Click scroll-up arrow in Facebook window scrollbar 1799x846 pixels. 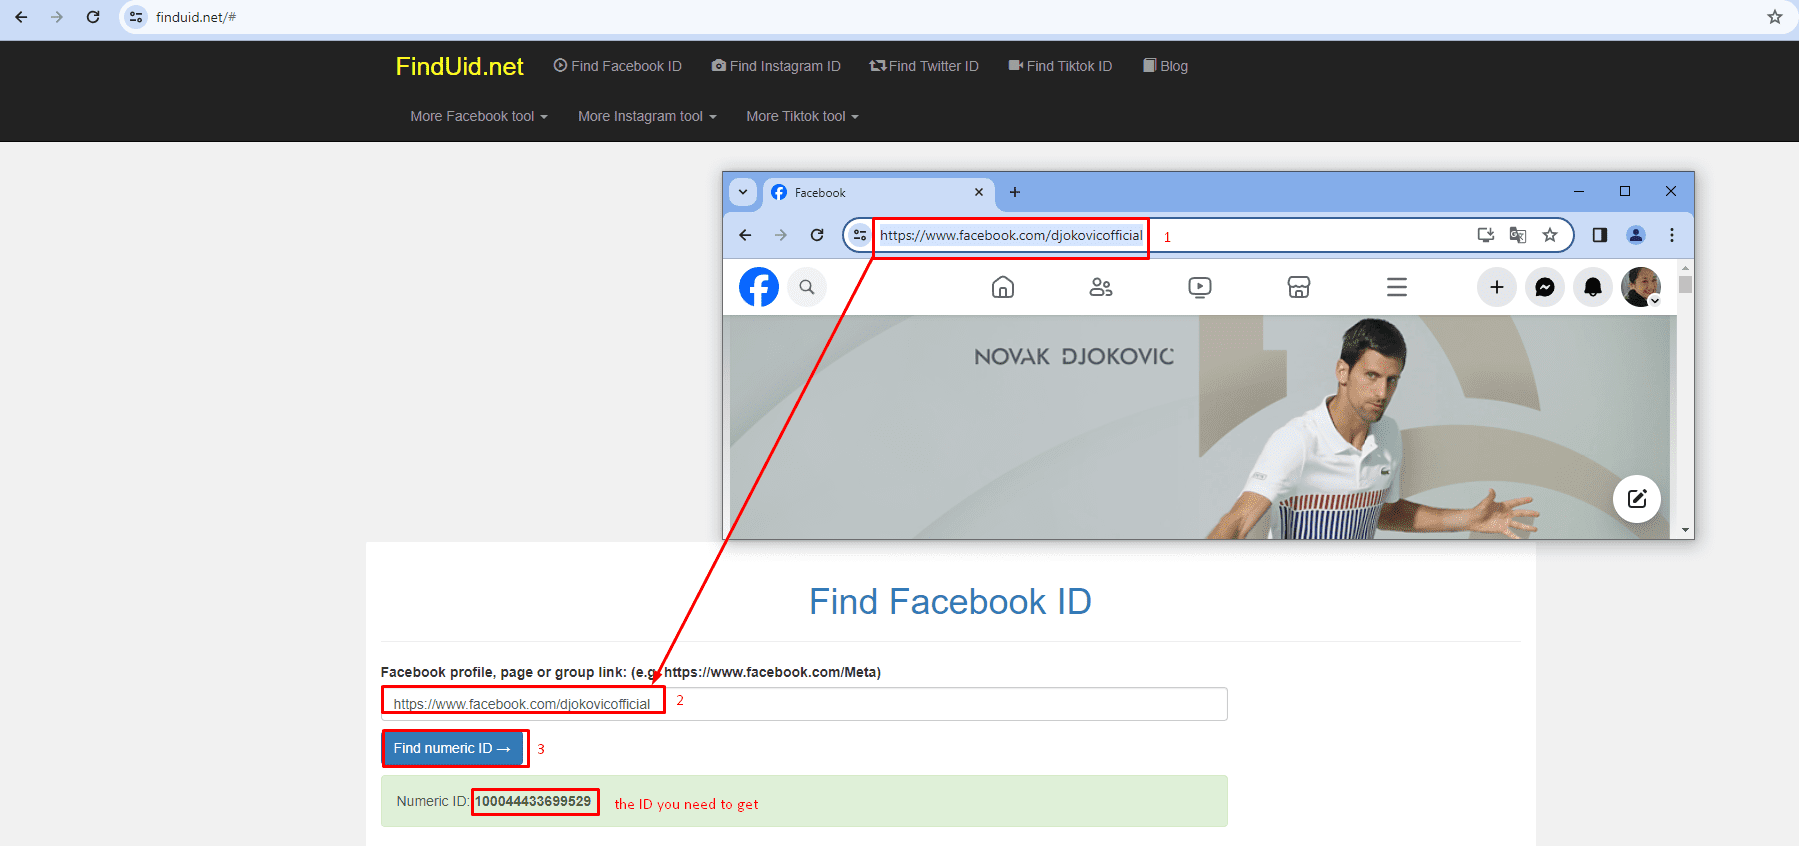pos(1686,268)
